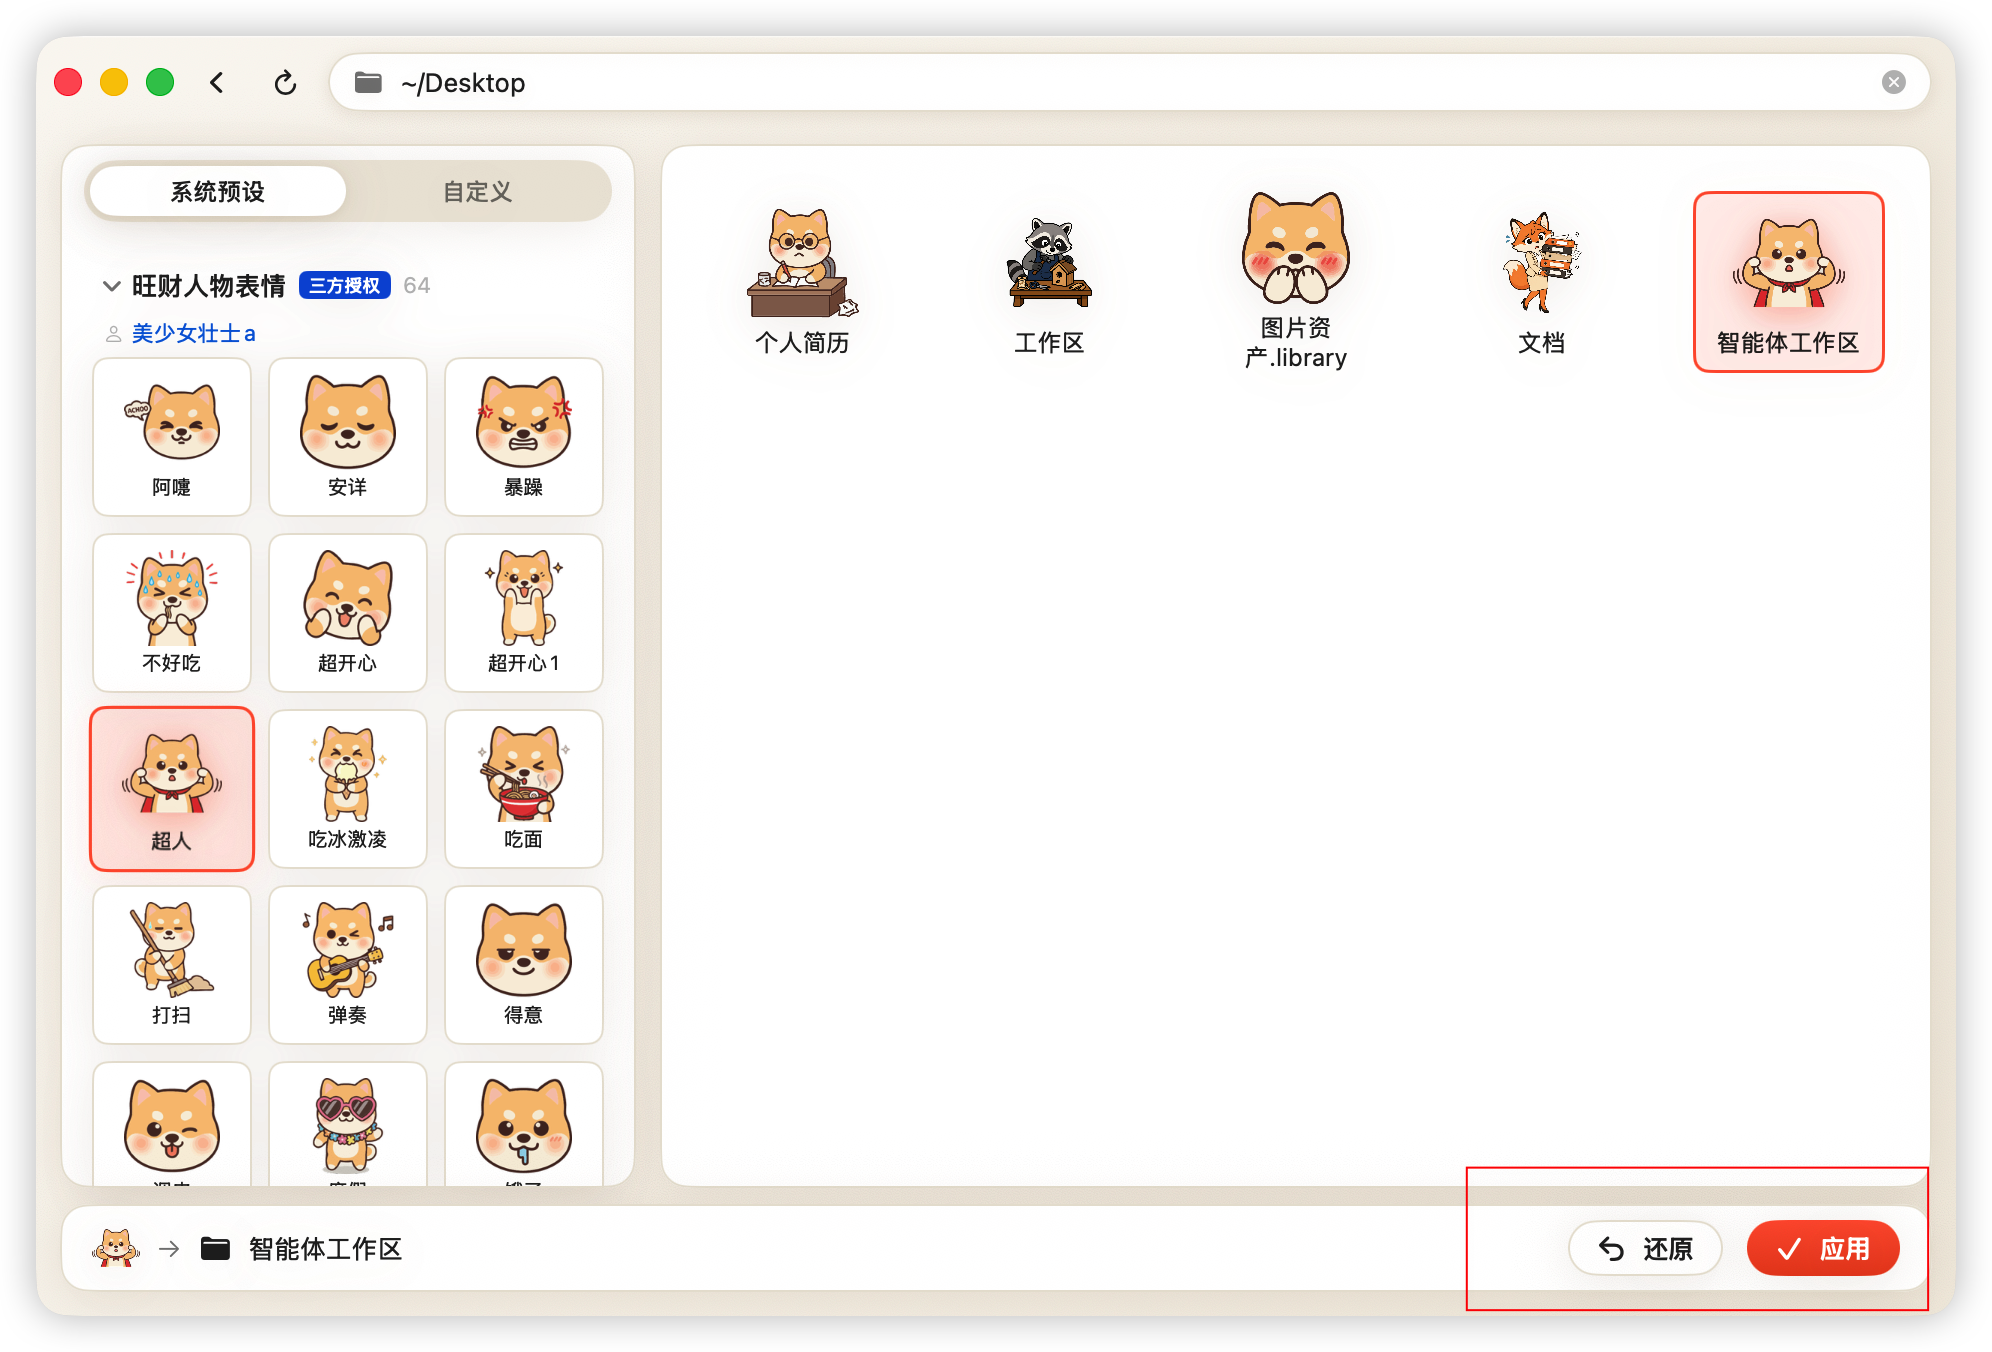Click the dog preview icon in bottom bar
The height and width of the screenshot is (1352, 1992).
(116, 1248)
